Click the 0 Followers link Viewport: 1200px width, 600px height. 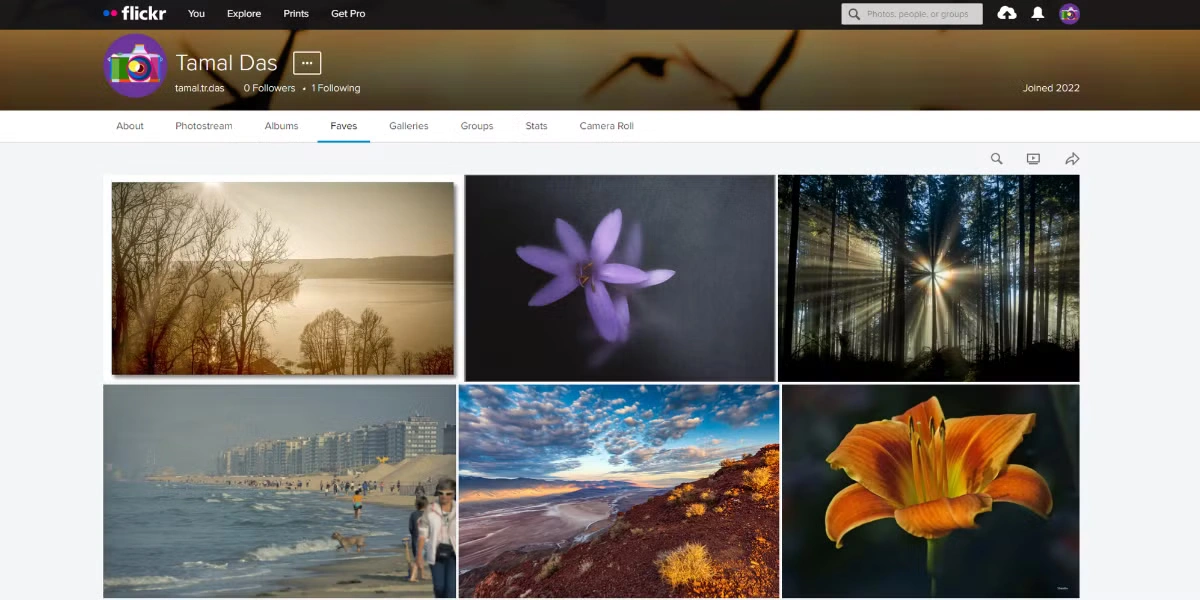coord(270,88)
